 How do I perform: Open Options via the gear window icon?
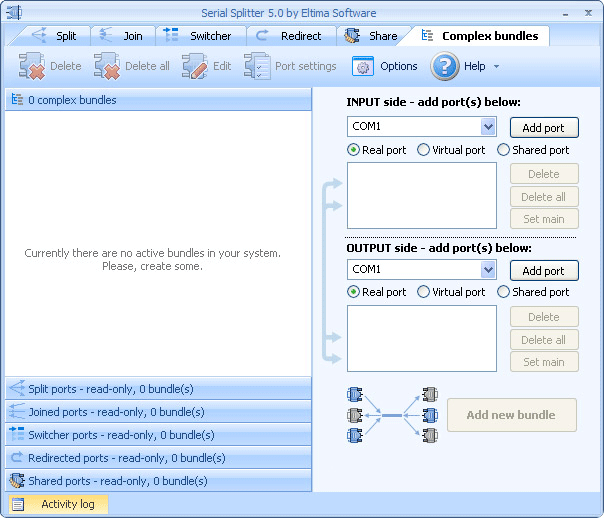pyautogui.click(x=362, y=67)
